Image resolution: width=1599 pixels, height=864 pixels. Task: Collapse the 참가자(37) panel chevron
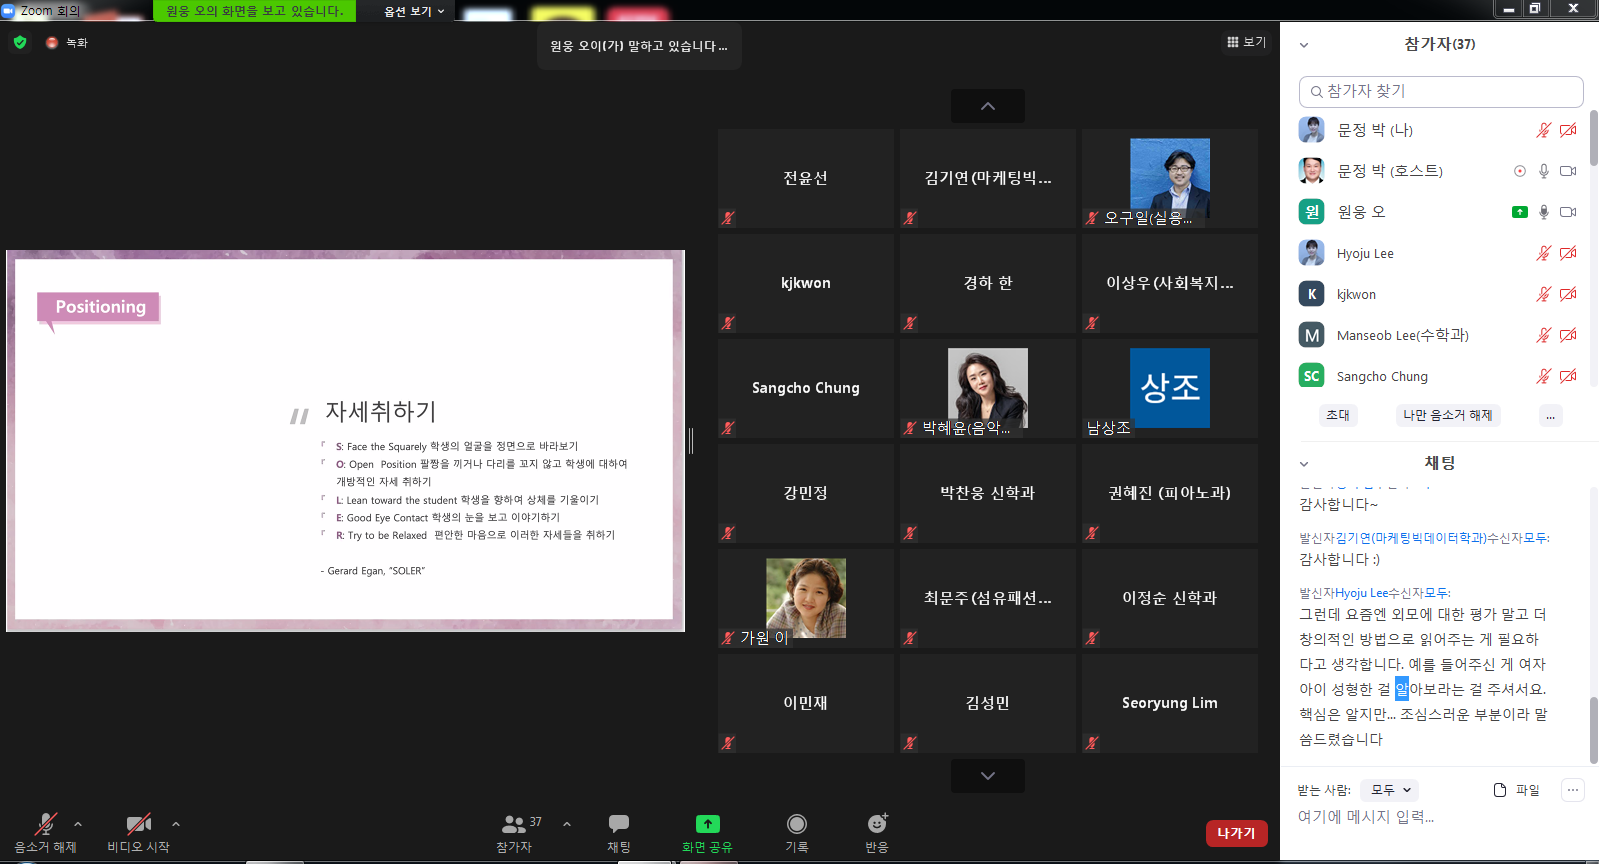1304,45
